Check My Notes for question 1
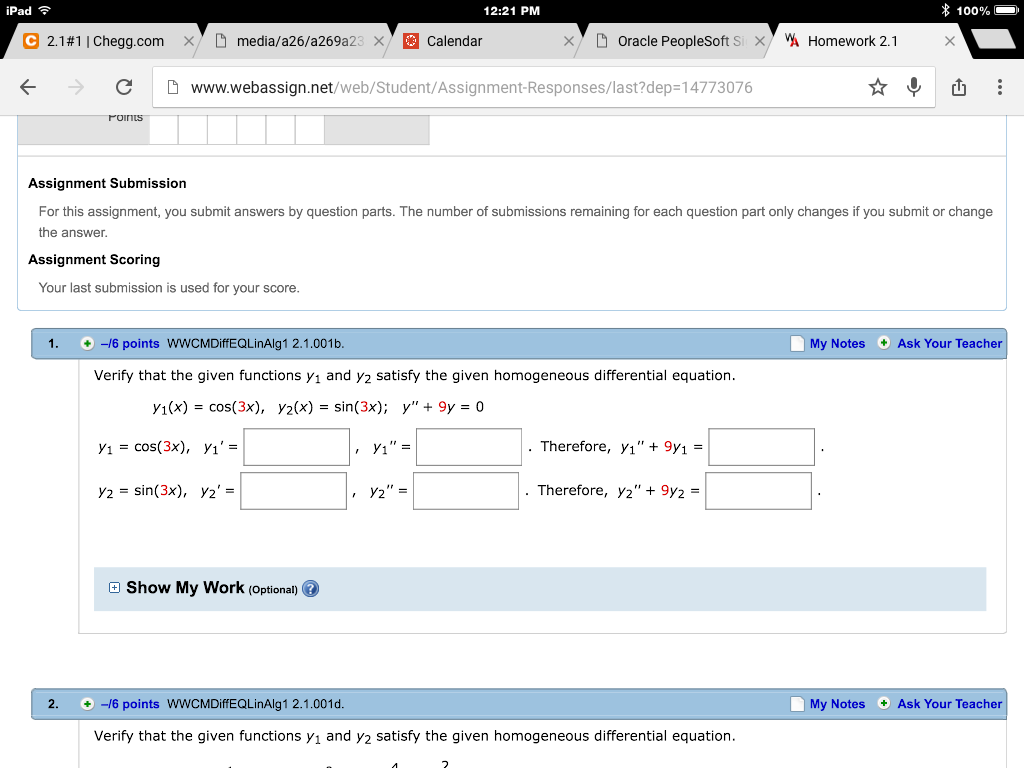 pyautogui.click(x=796, y=343)
